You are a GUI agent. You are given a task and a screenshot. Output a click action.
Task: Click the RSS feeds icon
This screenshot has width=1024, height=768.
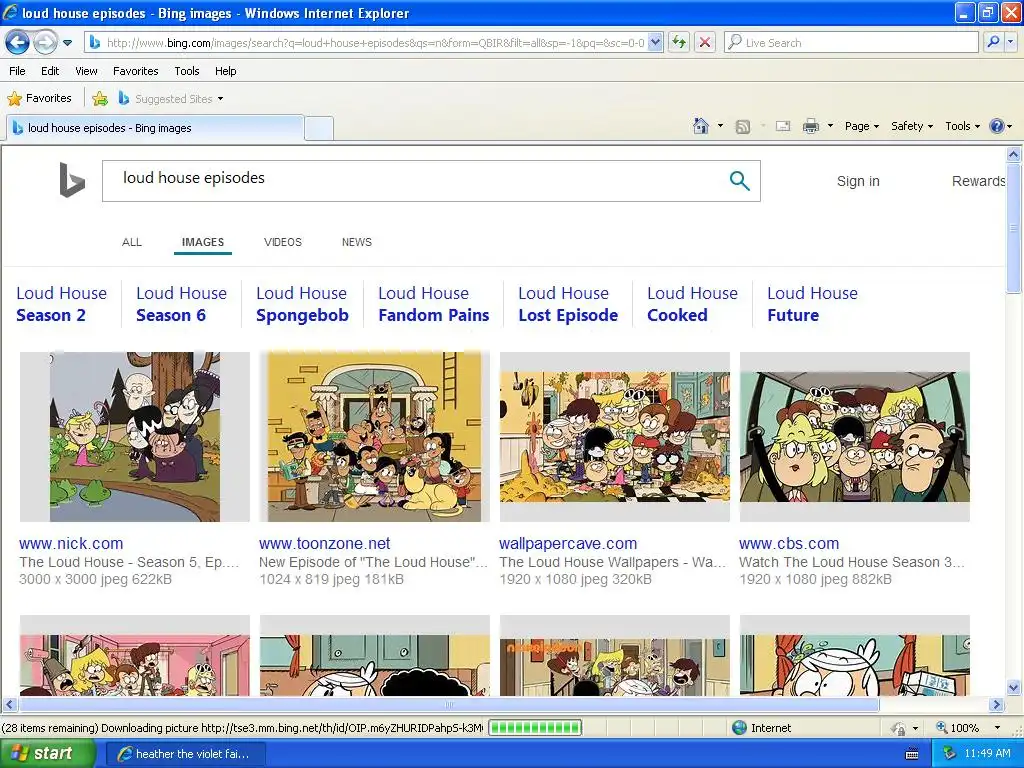[x=743, y=126]
